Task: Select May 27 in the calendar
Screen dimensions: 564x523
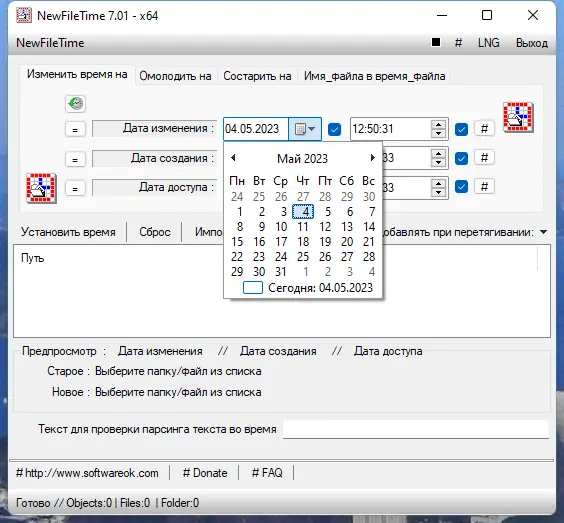Action: click(x=347, y=257)
